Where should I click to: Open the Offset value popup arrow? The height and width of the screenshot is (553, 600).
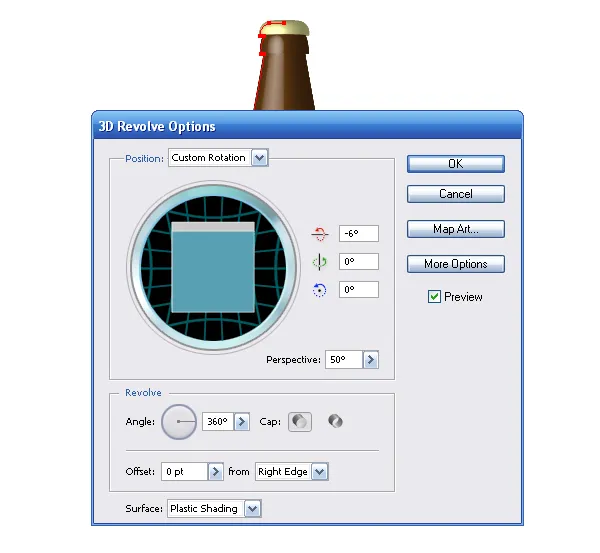pyautogui.click(x=216, y=471)
